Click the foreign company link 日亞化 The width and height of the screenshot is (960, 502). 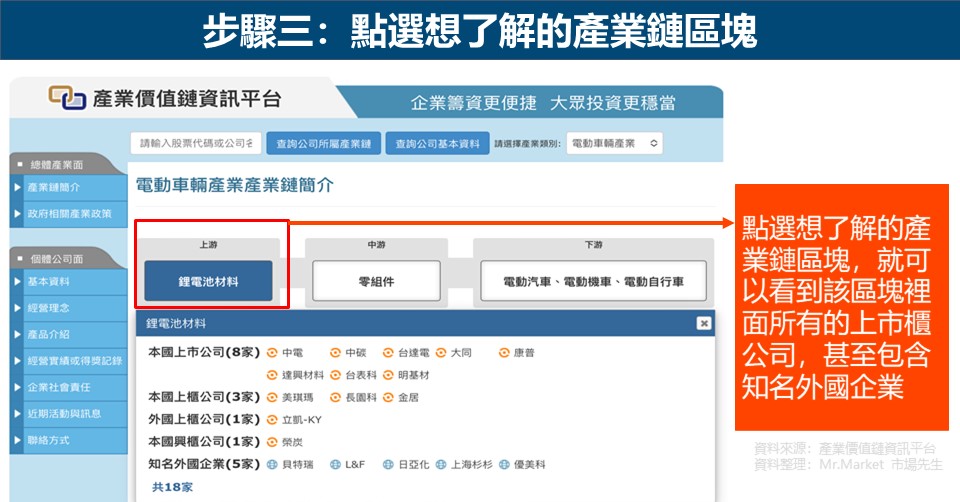413,464
